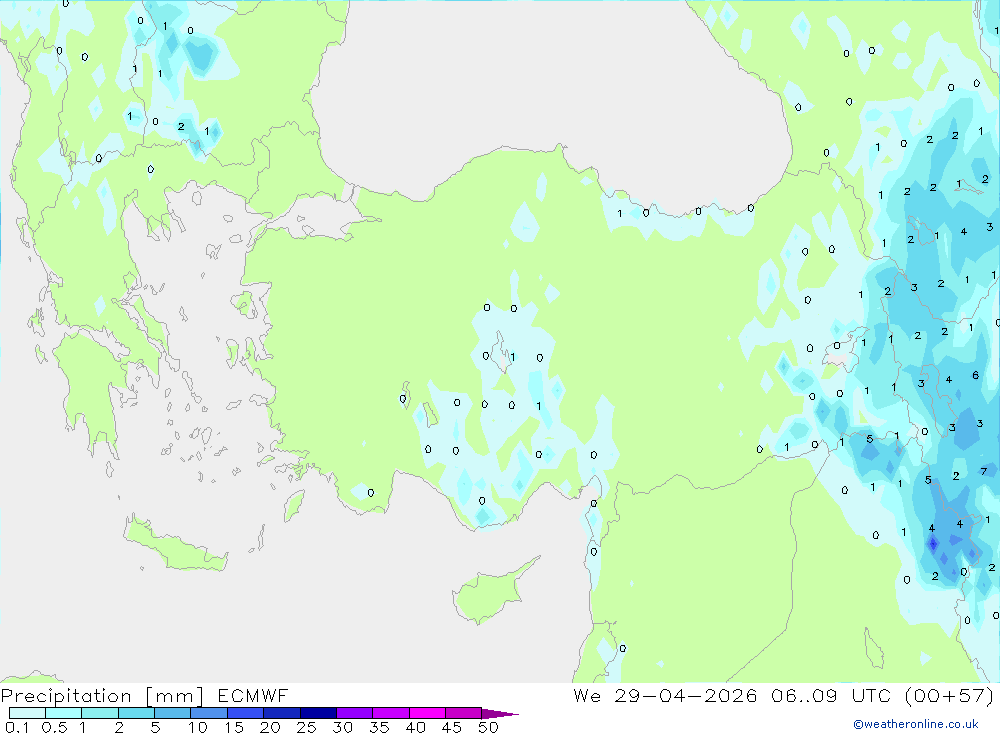Viewport: 1000px width, 733px height.
Task: Click the '6' precipitation value on the map
Action: [x=975, y=375]
